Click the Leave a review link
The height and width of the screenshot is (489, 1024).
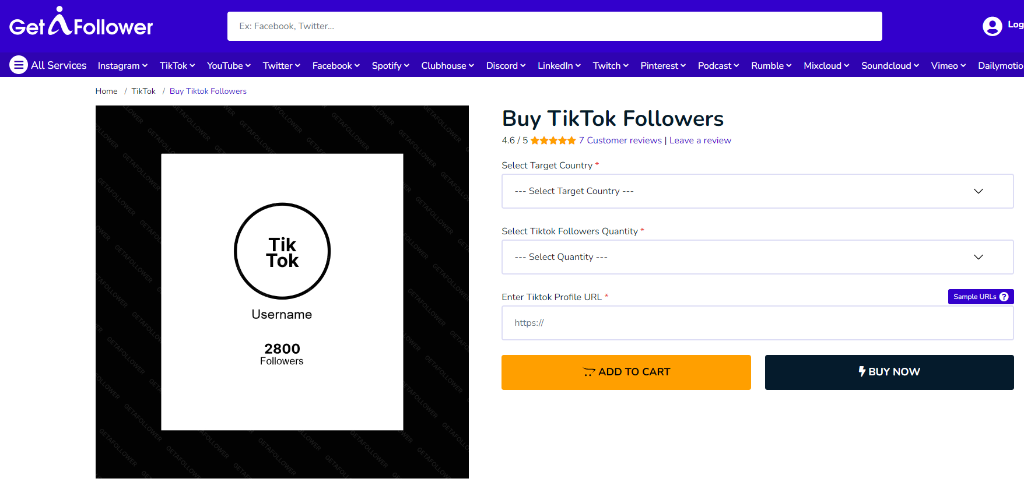click(700, 140)
